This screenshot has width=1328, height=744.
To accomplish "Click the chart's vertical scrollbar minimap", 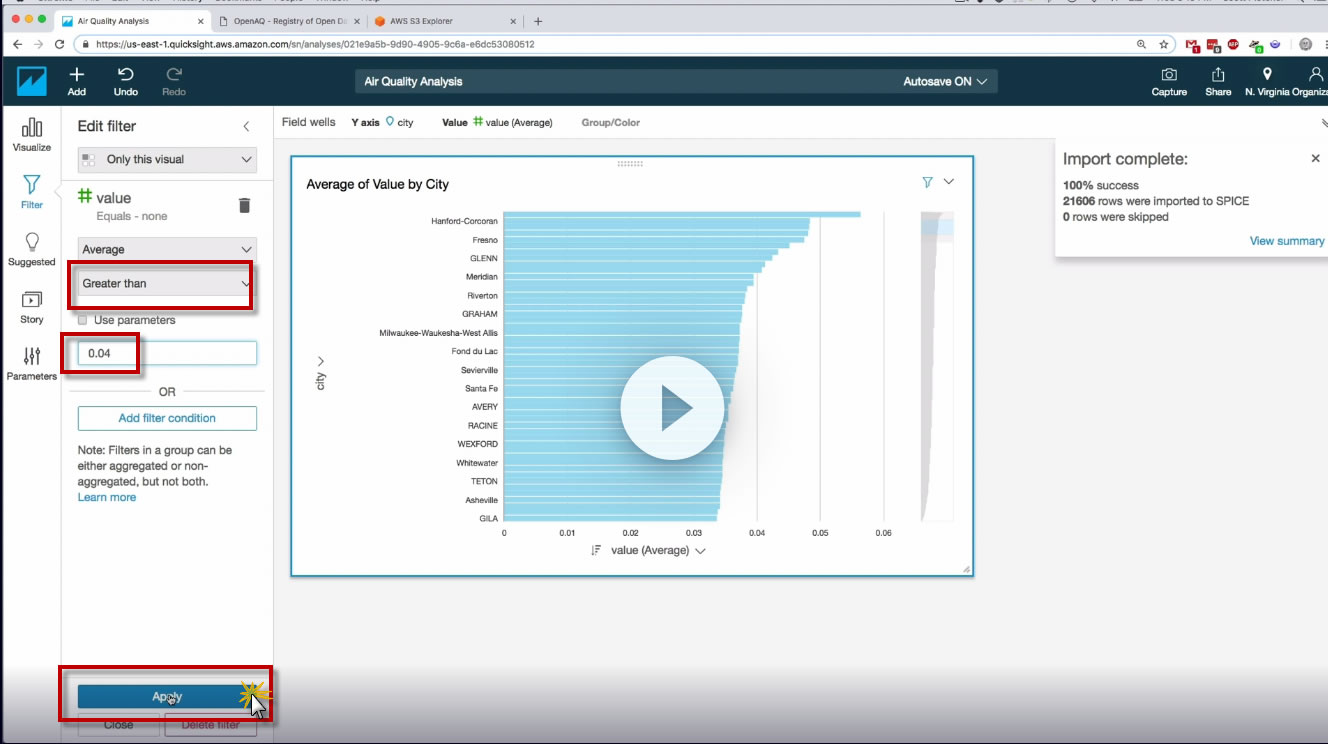I will (937, 366).
